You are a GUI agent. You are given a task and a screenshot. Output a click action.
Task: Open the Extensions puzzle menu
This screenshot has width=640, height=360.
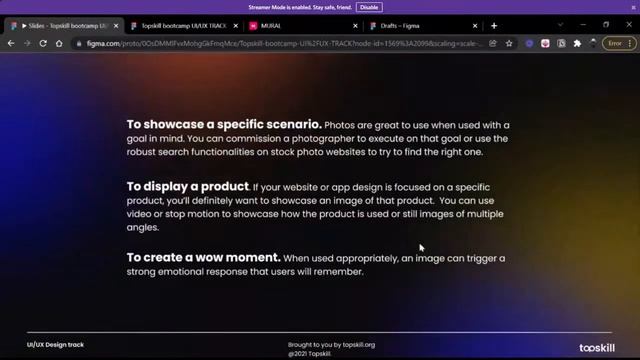pos(577,43)
